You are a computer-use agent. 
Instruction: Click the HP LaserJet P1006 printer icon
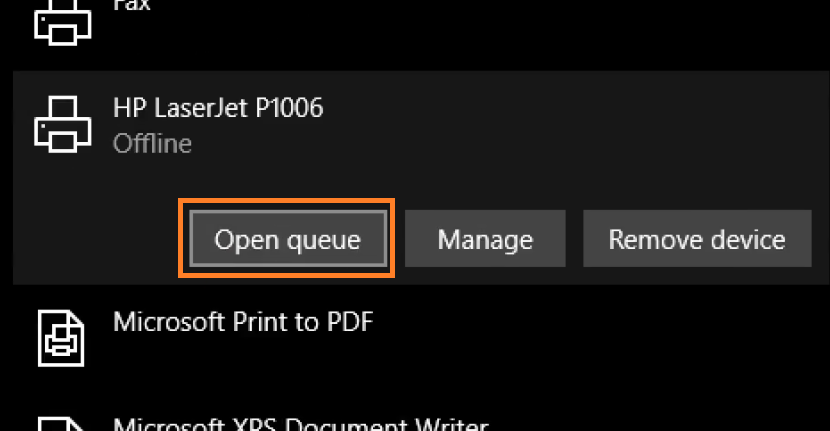pyautogui.click(x=63, y=126)
